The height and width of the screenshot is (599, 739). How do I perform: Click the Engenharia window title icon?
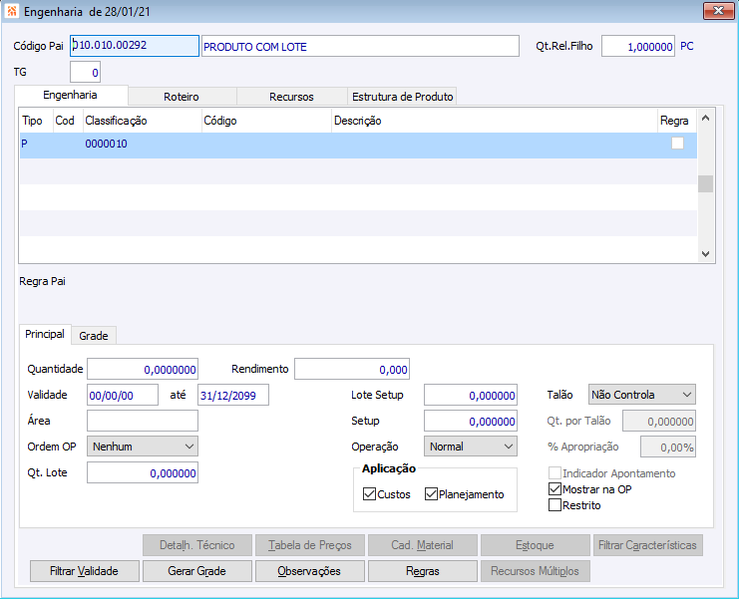click(x=11, y=12)
